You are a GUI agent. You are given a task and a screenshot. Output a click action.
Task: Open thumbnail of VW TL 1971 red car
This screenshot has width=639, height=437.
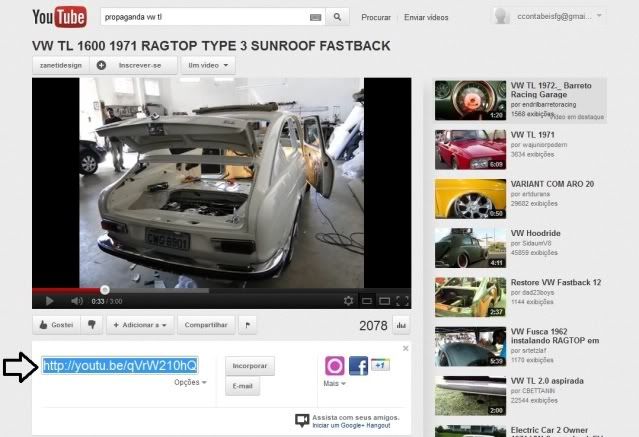point(470,150)
